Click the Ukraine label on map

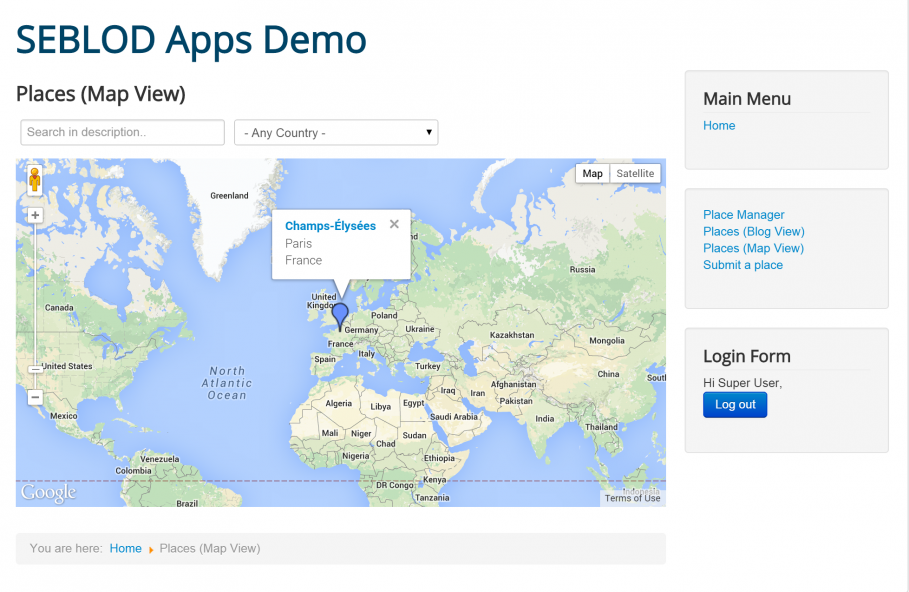(x=420, y=329)
